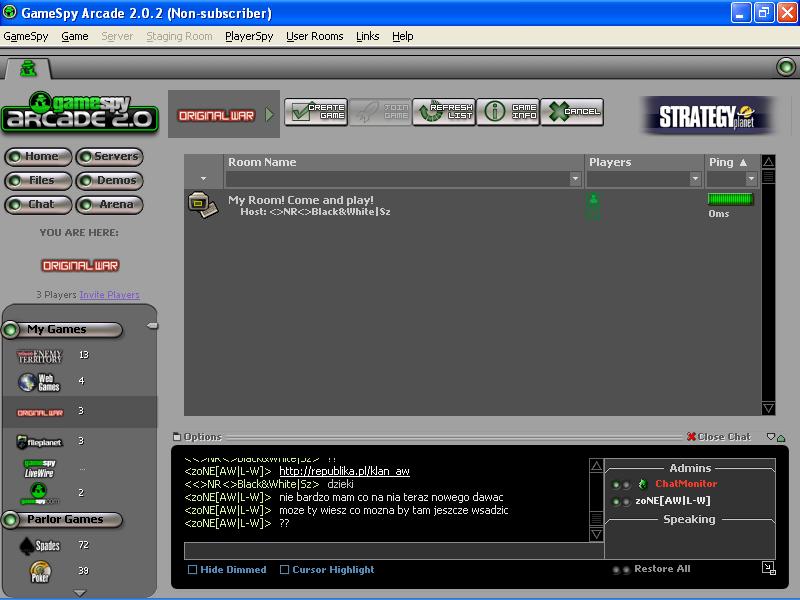This screenshot has width=800, height=600.
Task: Click Restore All
Action: tap(662, 569)
